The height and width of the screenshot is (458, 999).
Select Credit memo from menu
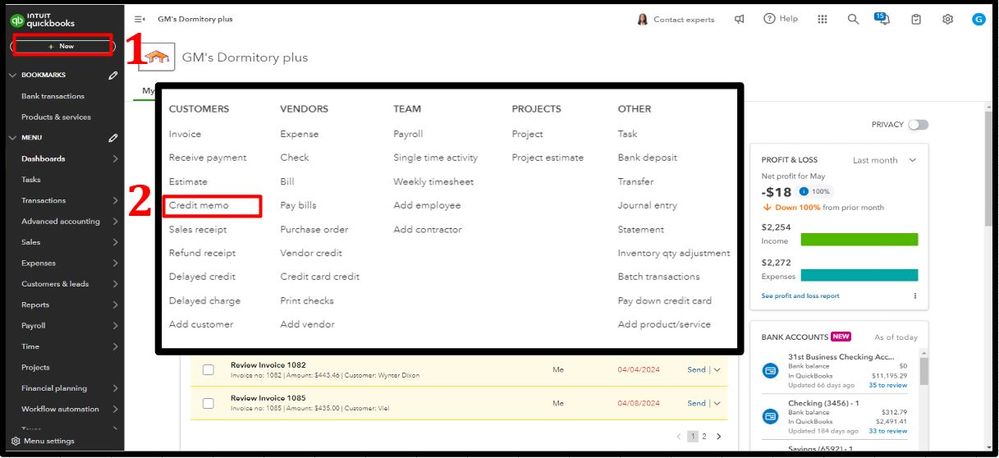pos(198,206)
